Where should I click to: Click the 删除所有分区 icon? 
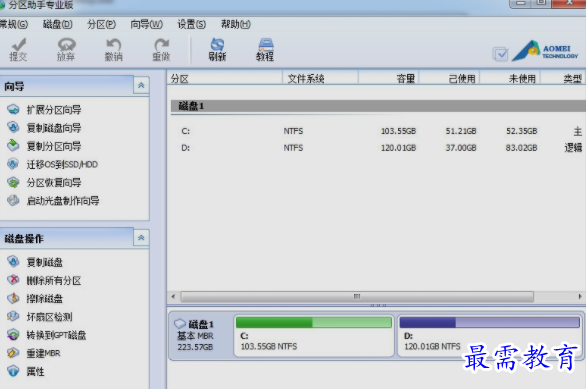coord(13,280)
